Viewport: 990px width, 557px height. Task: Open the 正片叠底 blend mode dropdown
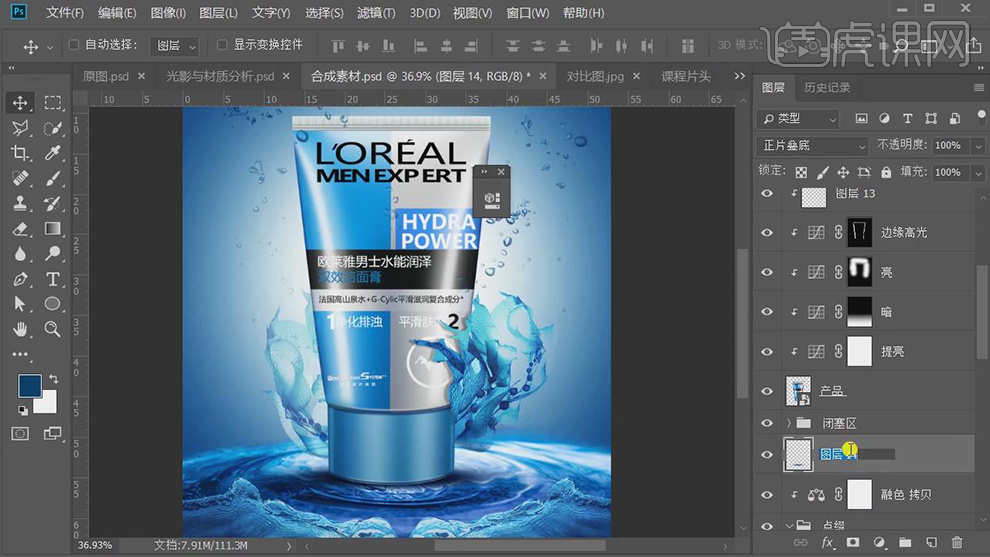[x=813, y=145]
